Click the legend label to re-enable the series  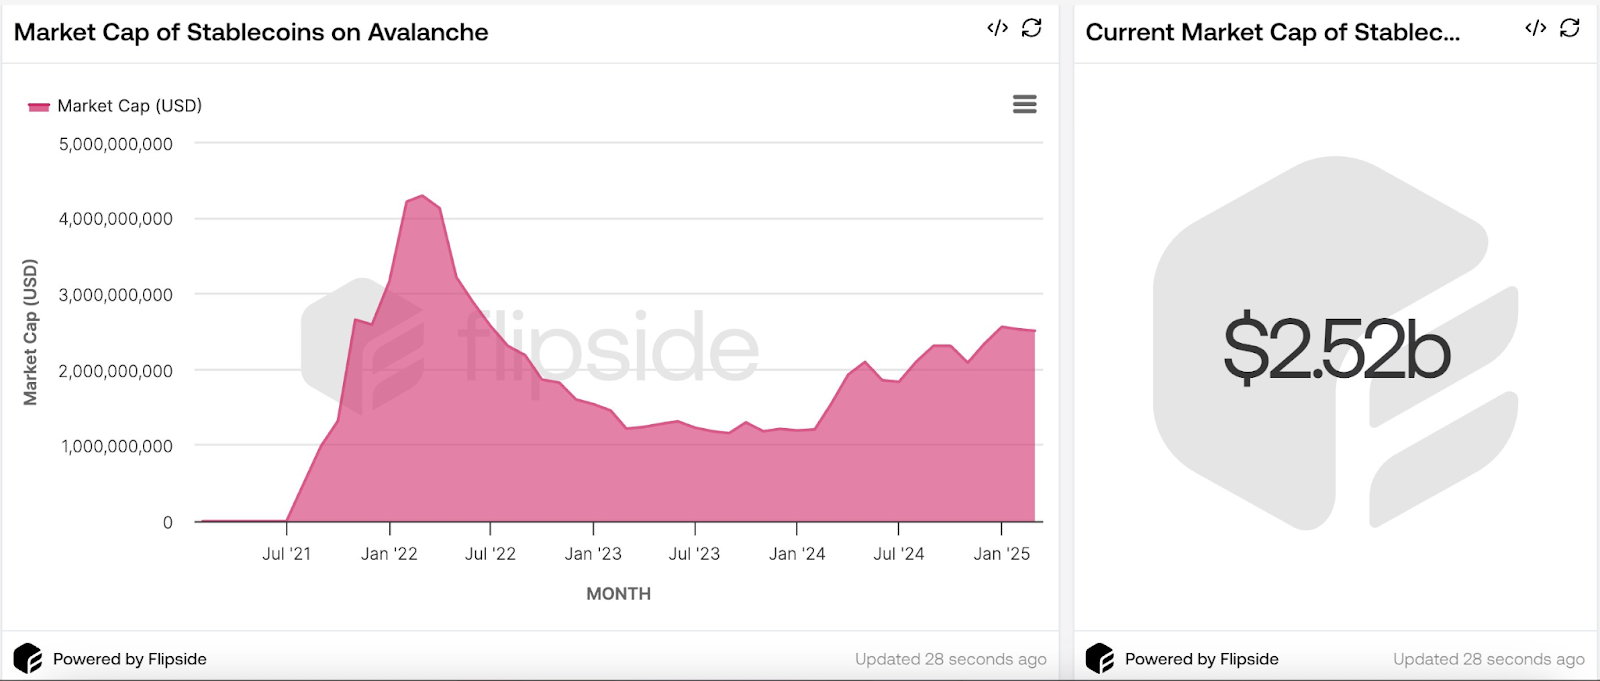[x=130, y=105]
